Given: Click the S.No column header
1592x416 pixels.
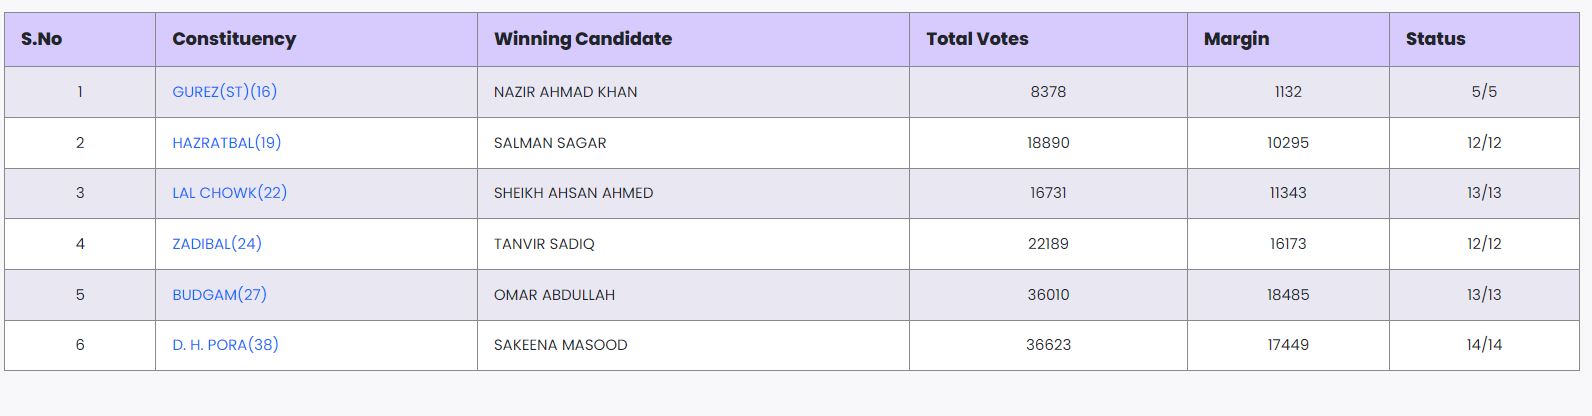Looking at the screenshot, I should point(42,39).
